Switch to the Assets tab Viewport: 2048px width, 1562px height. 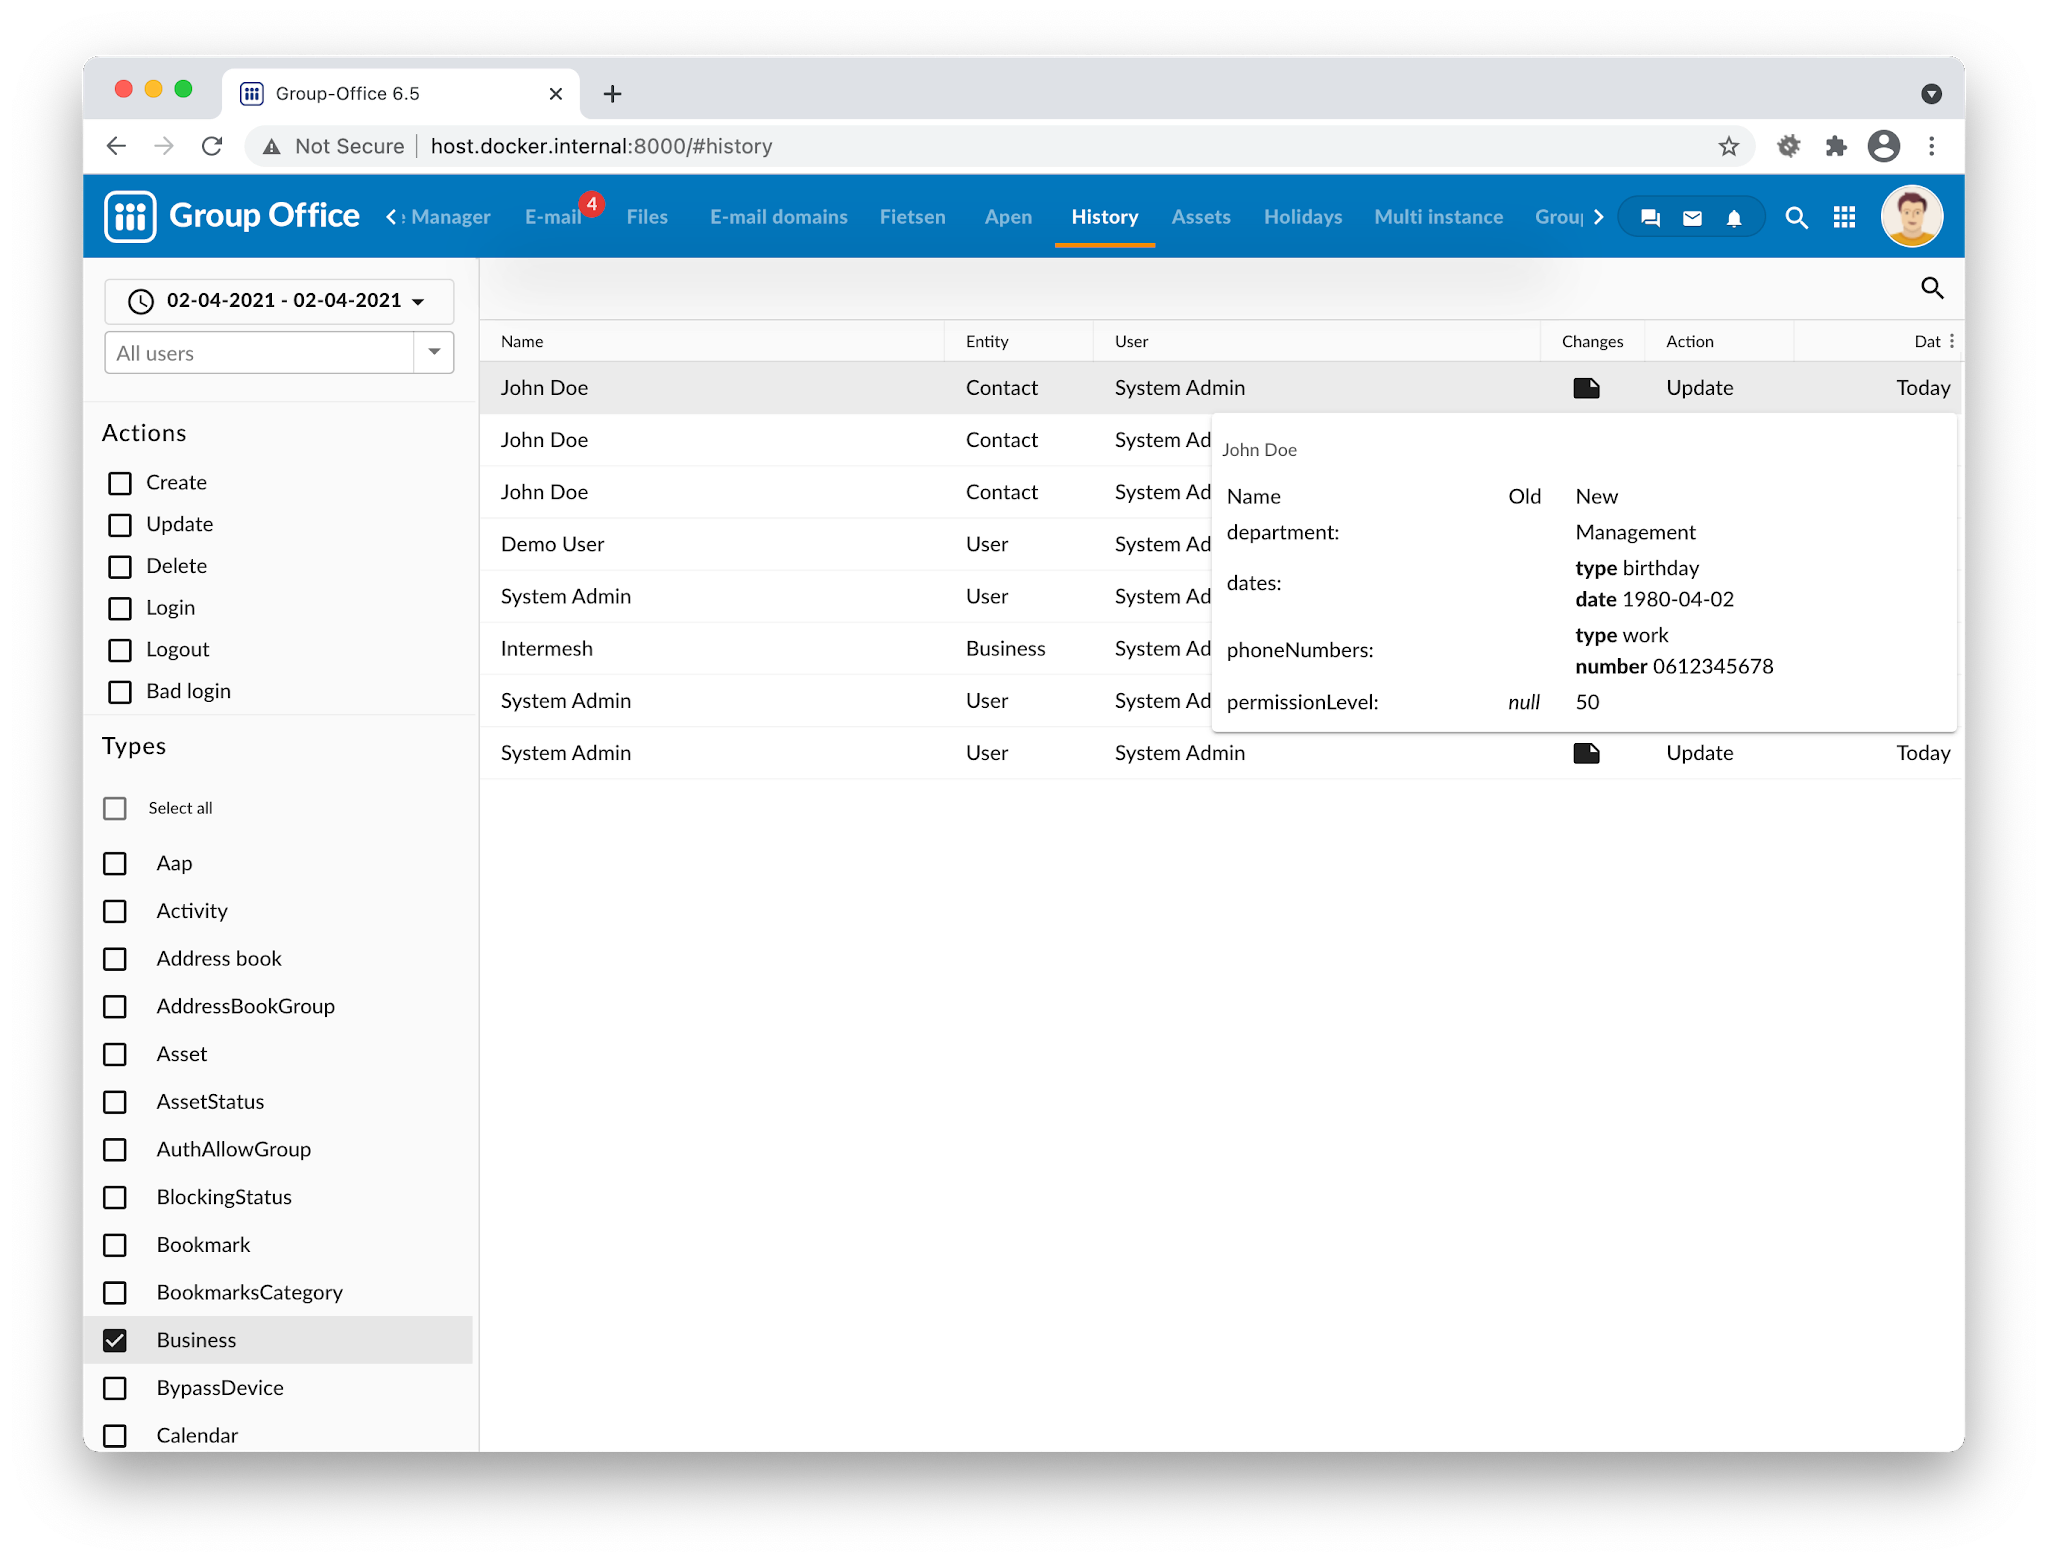pos(1200,217)
